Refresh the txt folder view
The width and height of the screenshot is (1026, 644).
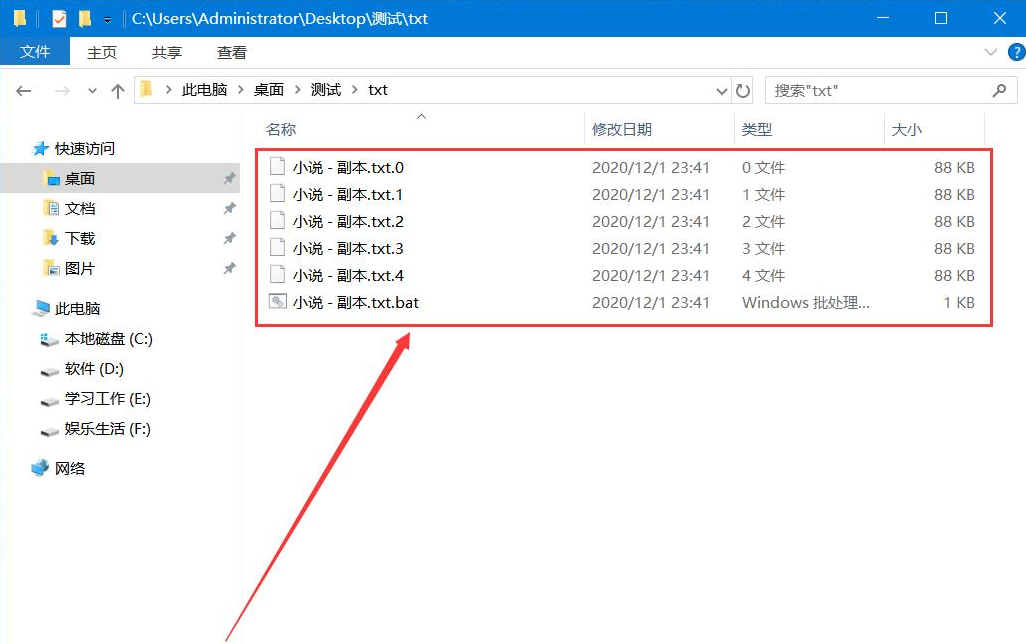click(743, 90)
